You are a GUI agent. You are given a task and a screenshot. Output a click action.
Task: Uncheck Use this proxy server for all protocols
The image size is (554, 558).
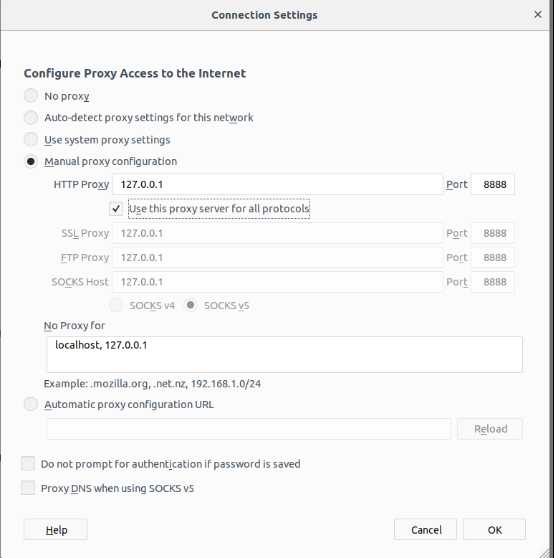[116, 209]
